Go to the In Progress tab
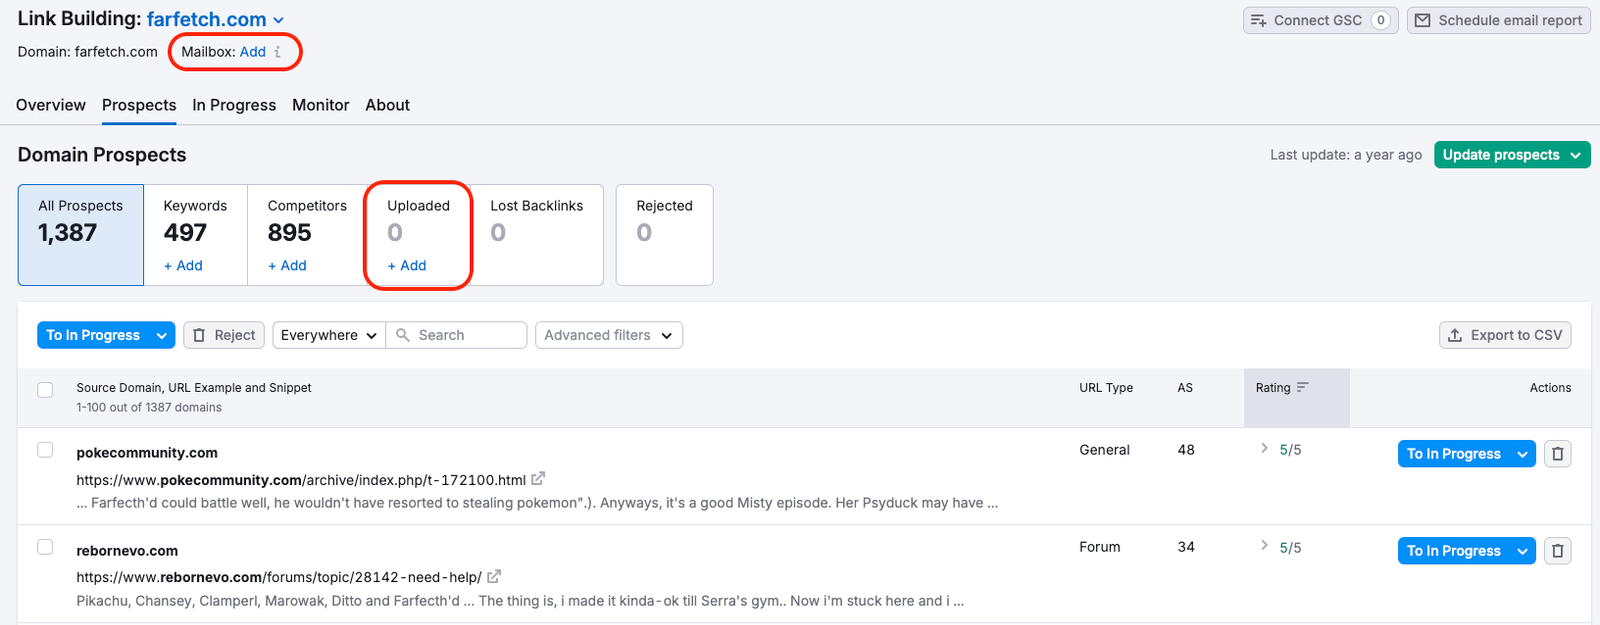The height and width of the screenshot is (625, 1600). click(x=234, y=105)
